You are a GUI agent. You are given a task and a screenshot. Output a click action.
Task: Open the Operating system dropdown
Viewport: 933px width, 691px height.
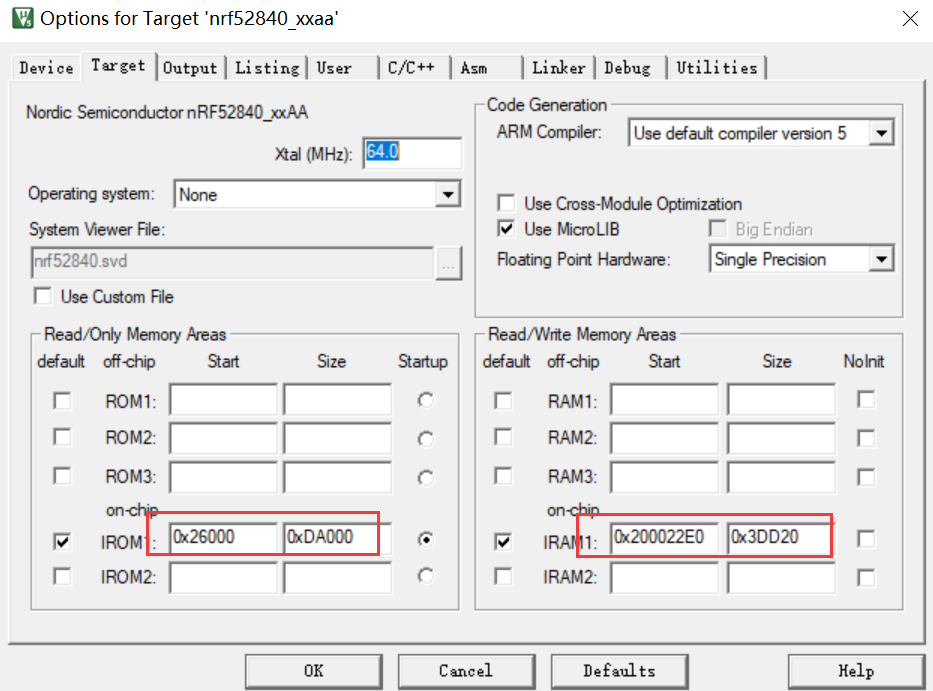coord(447,193)
